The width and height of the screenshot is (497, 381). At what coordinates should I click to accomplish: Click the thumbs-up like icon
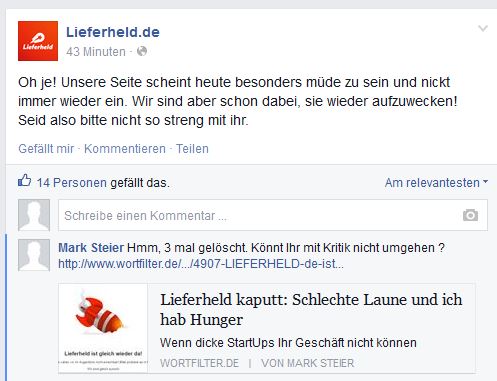point(25,181)
